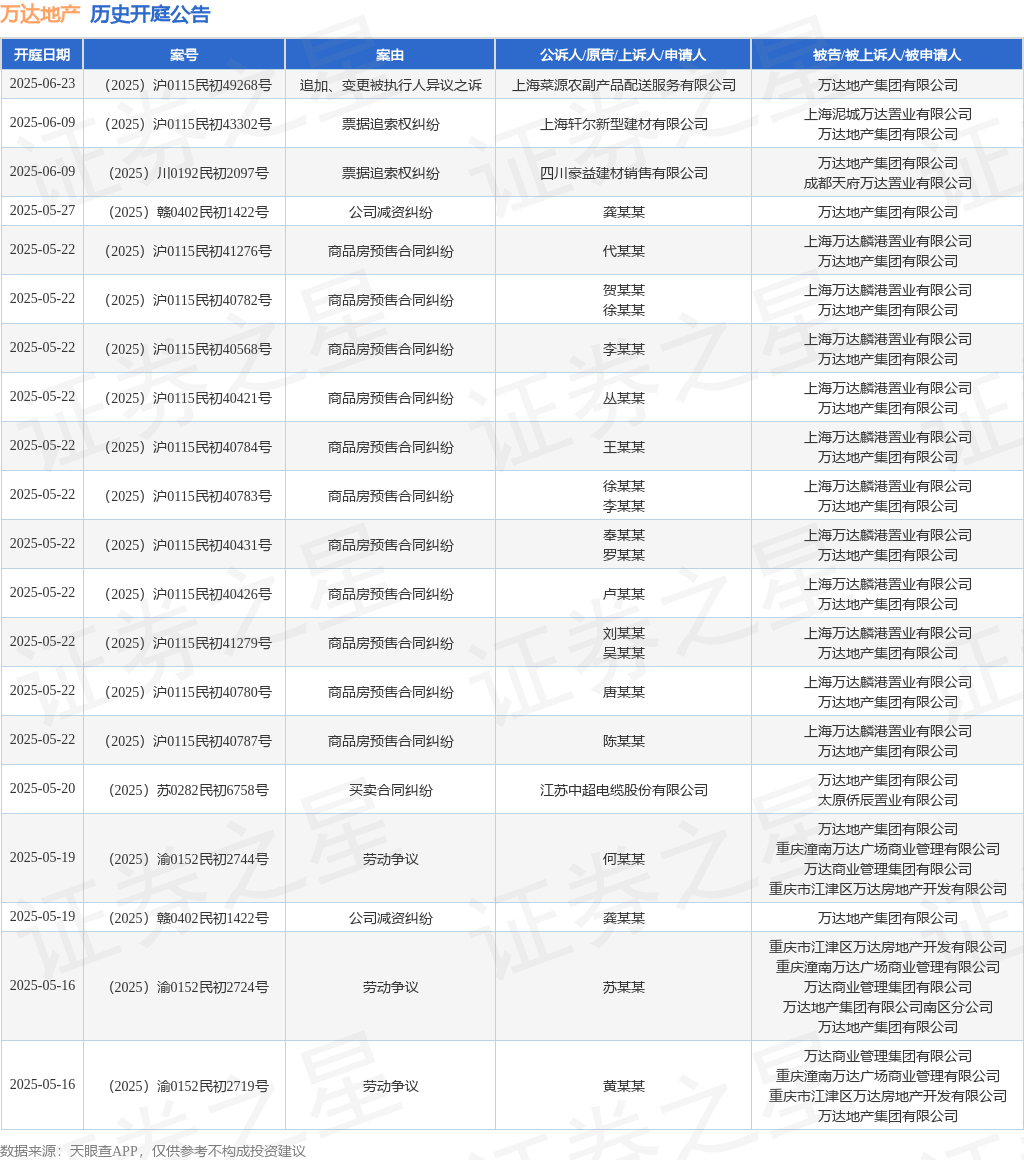Click plaintiff 代某某
Viewport: 1024px width, 1160px height.
click(x=623, y=252)
